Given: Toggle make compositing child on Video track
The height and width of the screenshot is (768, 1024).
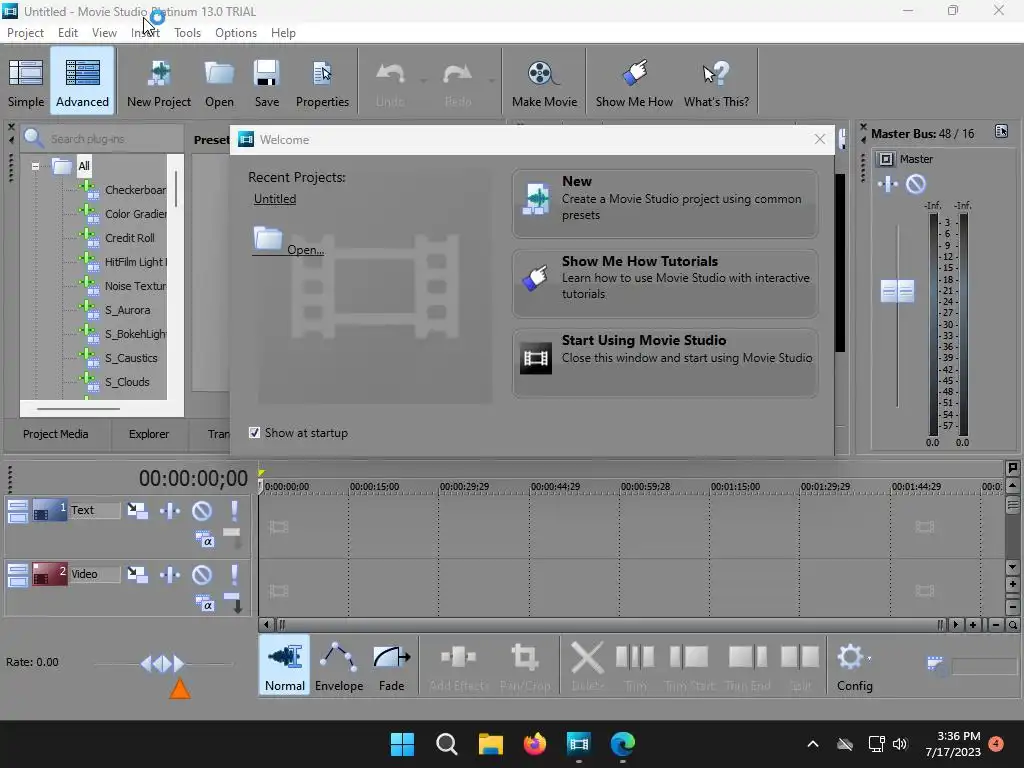Looking at the screenshot, I should tap(232, 602).
